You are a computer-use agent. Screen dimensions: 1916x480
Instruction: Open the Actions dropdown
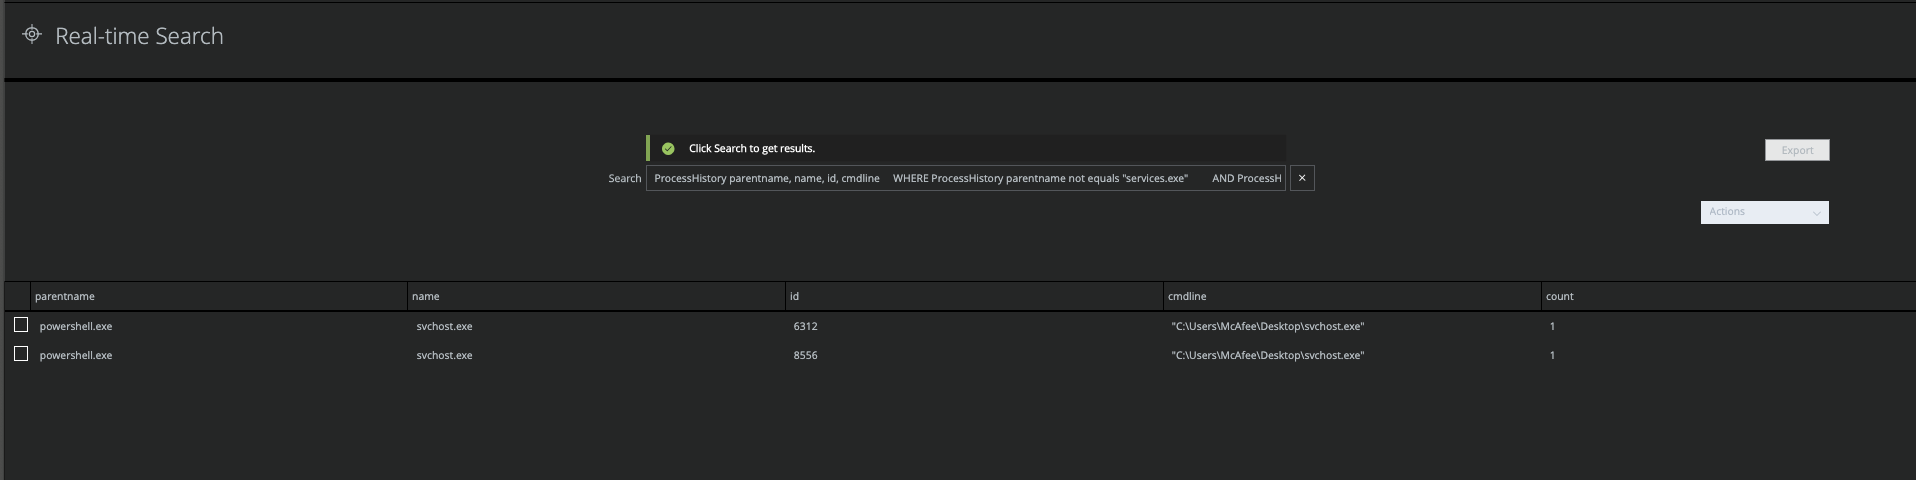point(1764,212)
